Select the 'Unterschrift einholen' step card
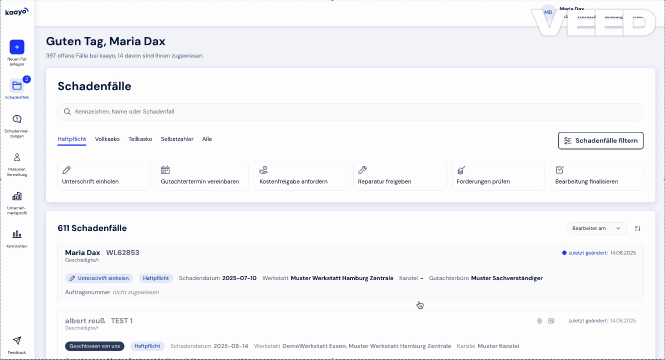Viewport: 665px width, 360px height. point(104,176)
